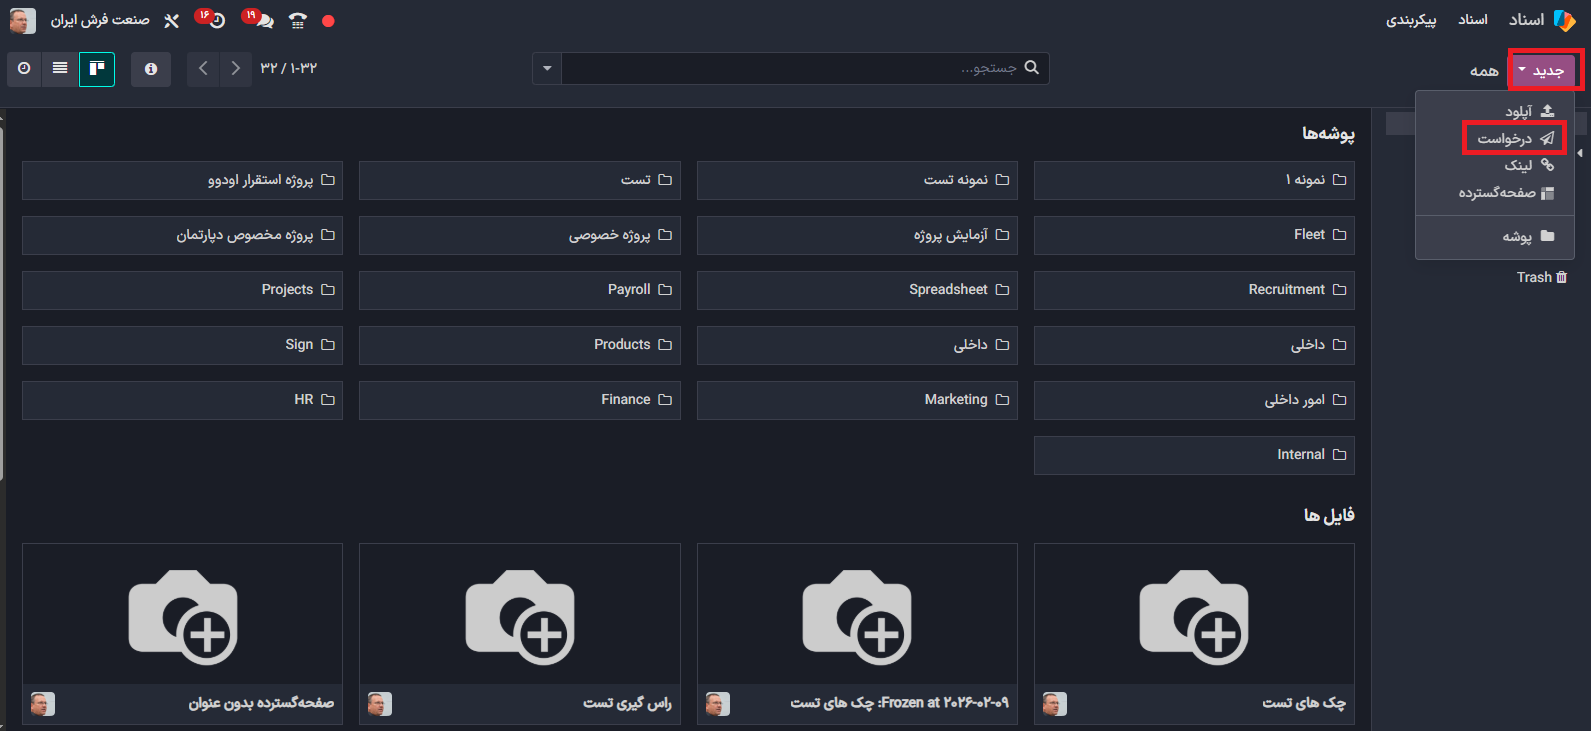
Task: Switch to activity view
Action: 24,69
